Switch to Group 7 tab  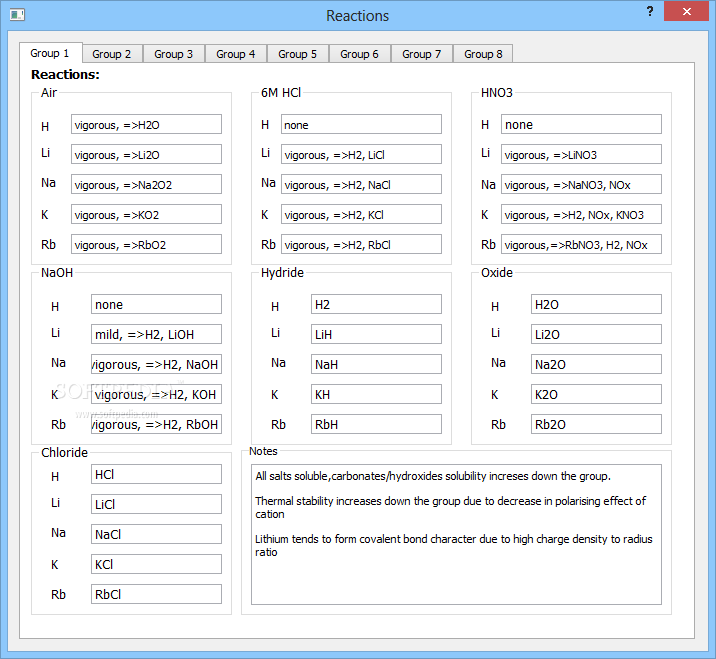[x=421, y=54]
